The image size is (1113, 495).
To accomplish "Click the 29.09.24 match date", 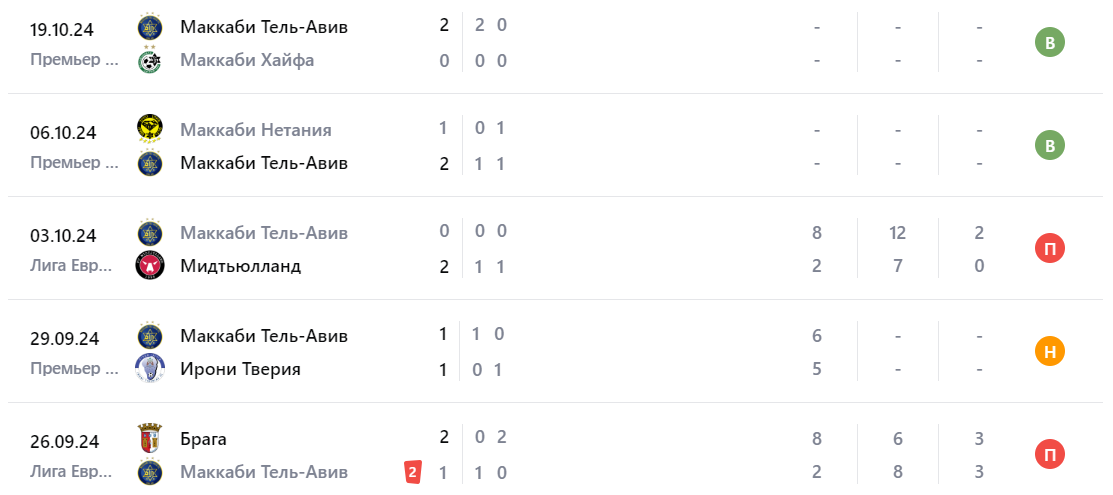I will click(x=63, y=338).
